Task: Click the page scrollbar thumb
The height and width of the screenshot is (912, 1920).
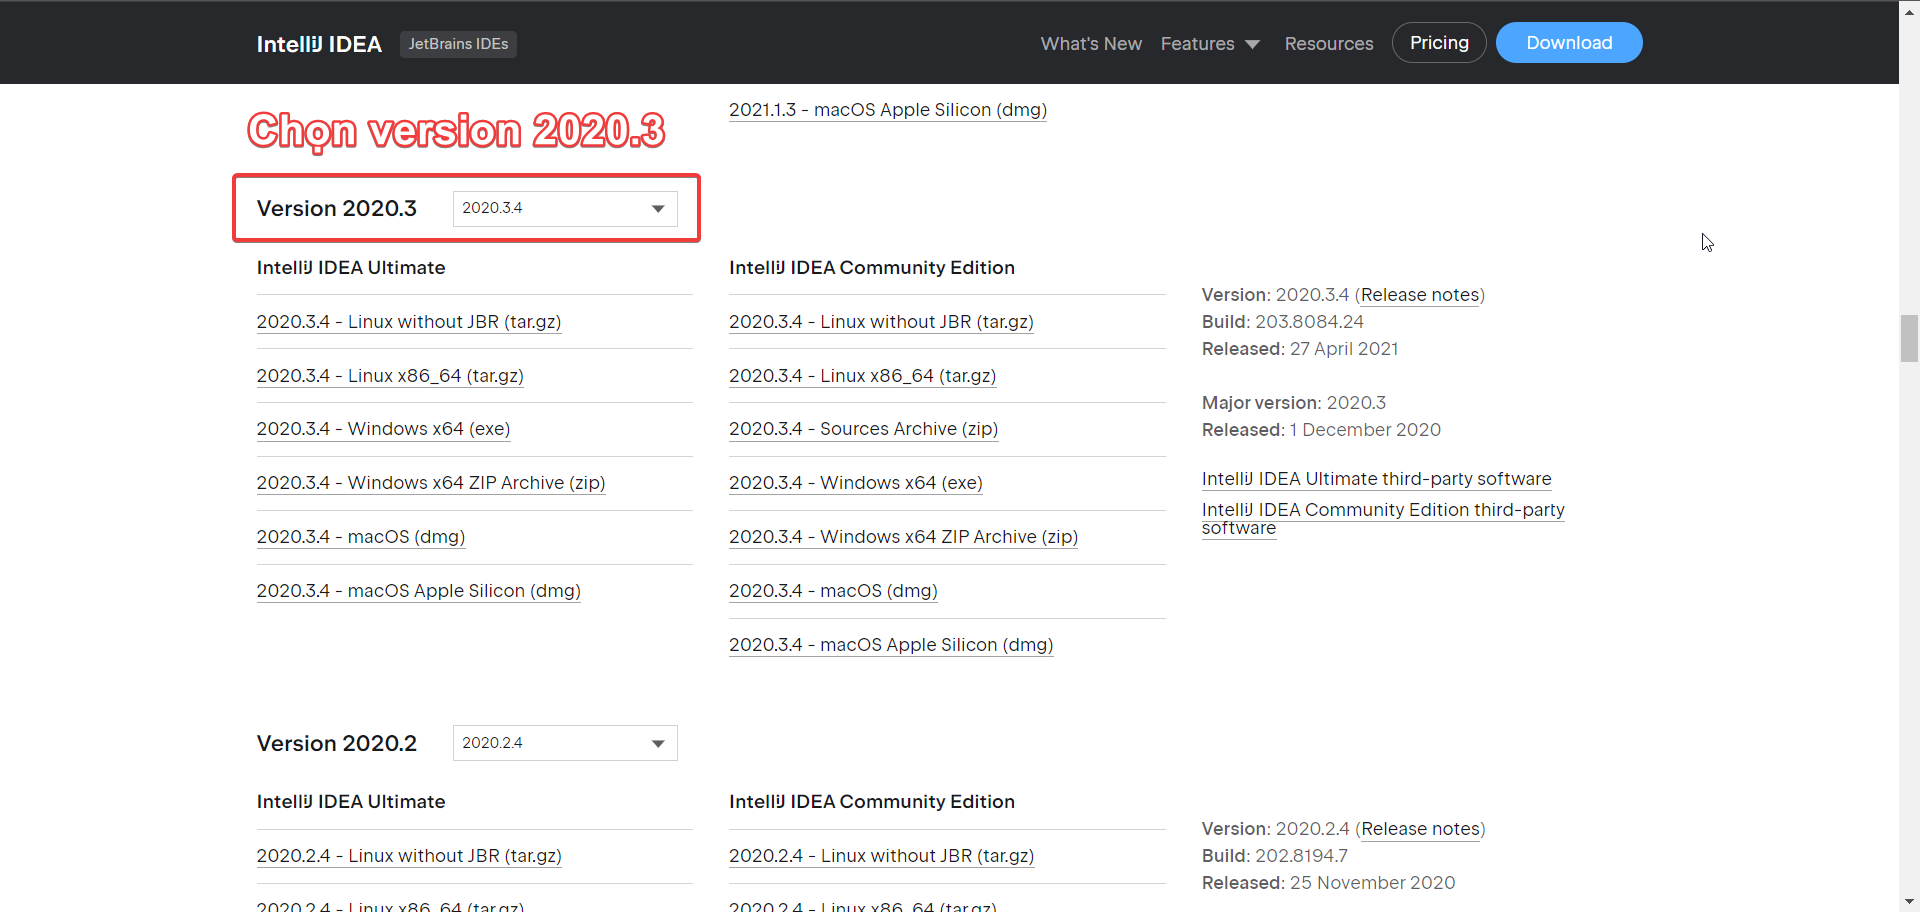Action: (x=1909, y=338)
